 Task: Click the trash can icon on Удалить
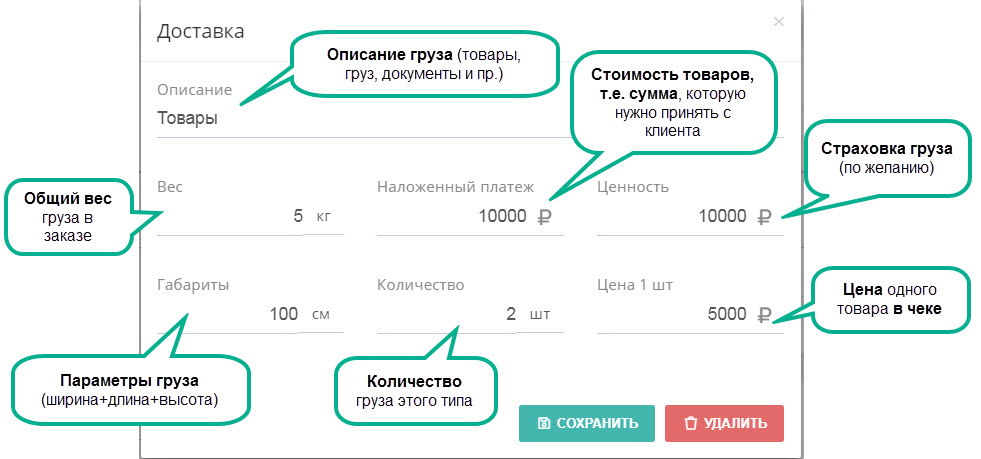690,423
